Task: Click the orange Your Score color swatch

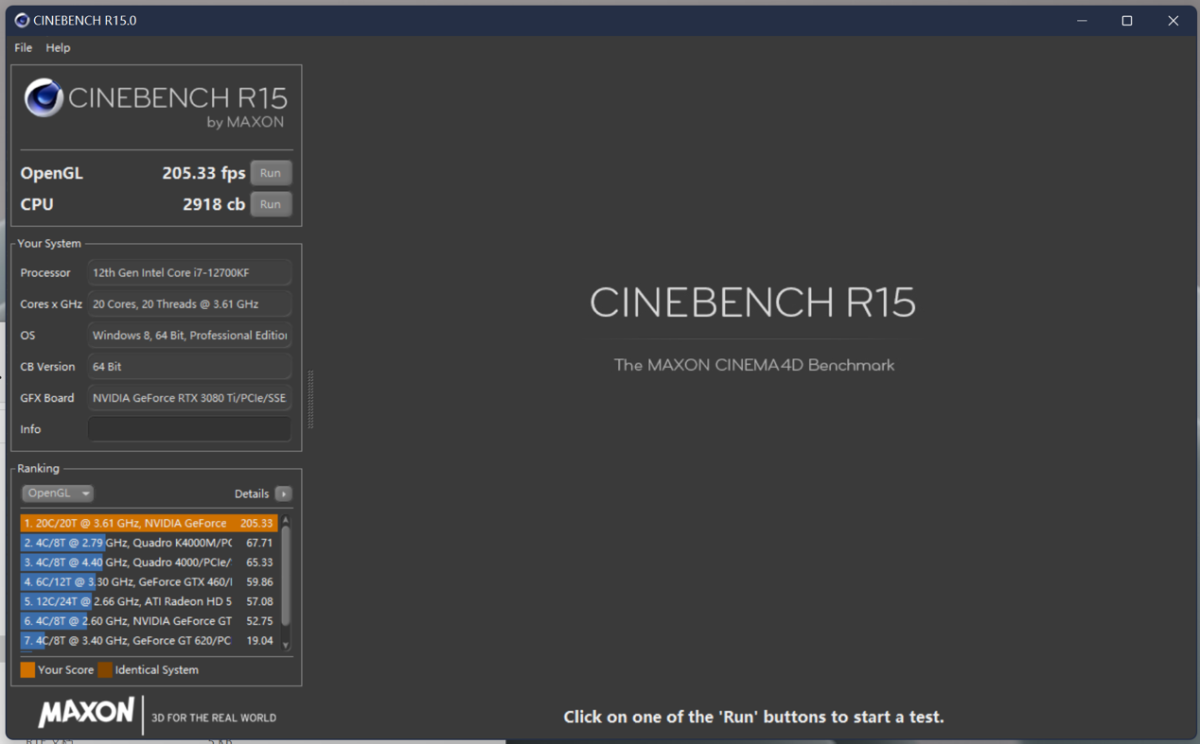Action: coord(27,670)
